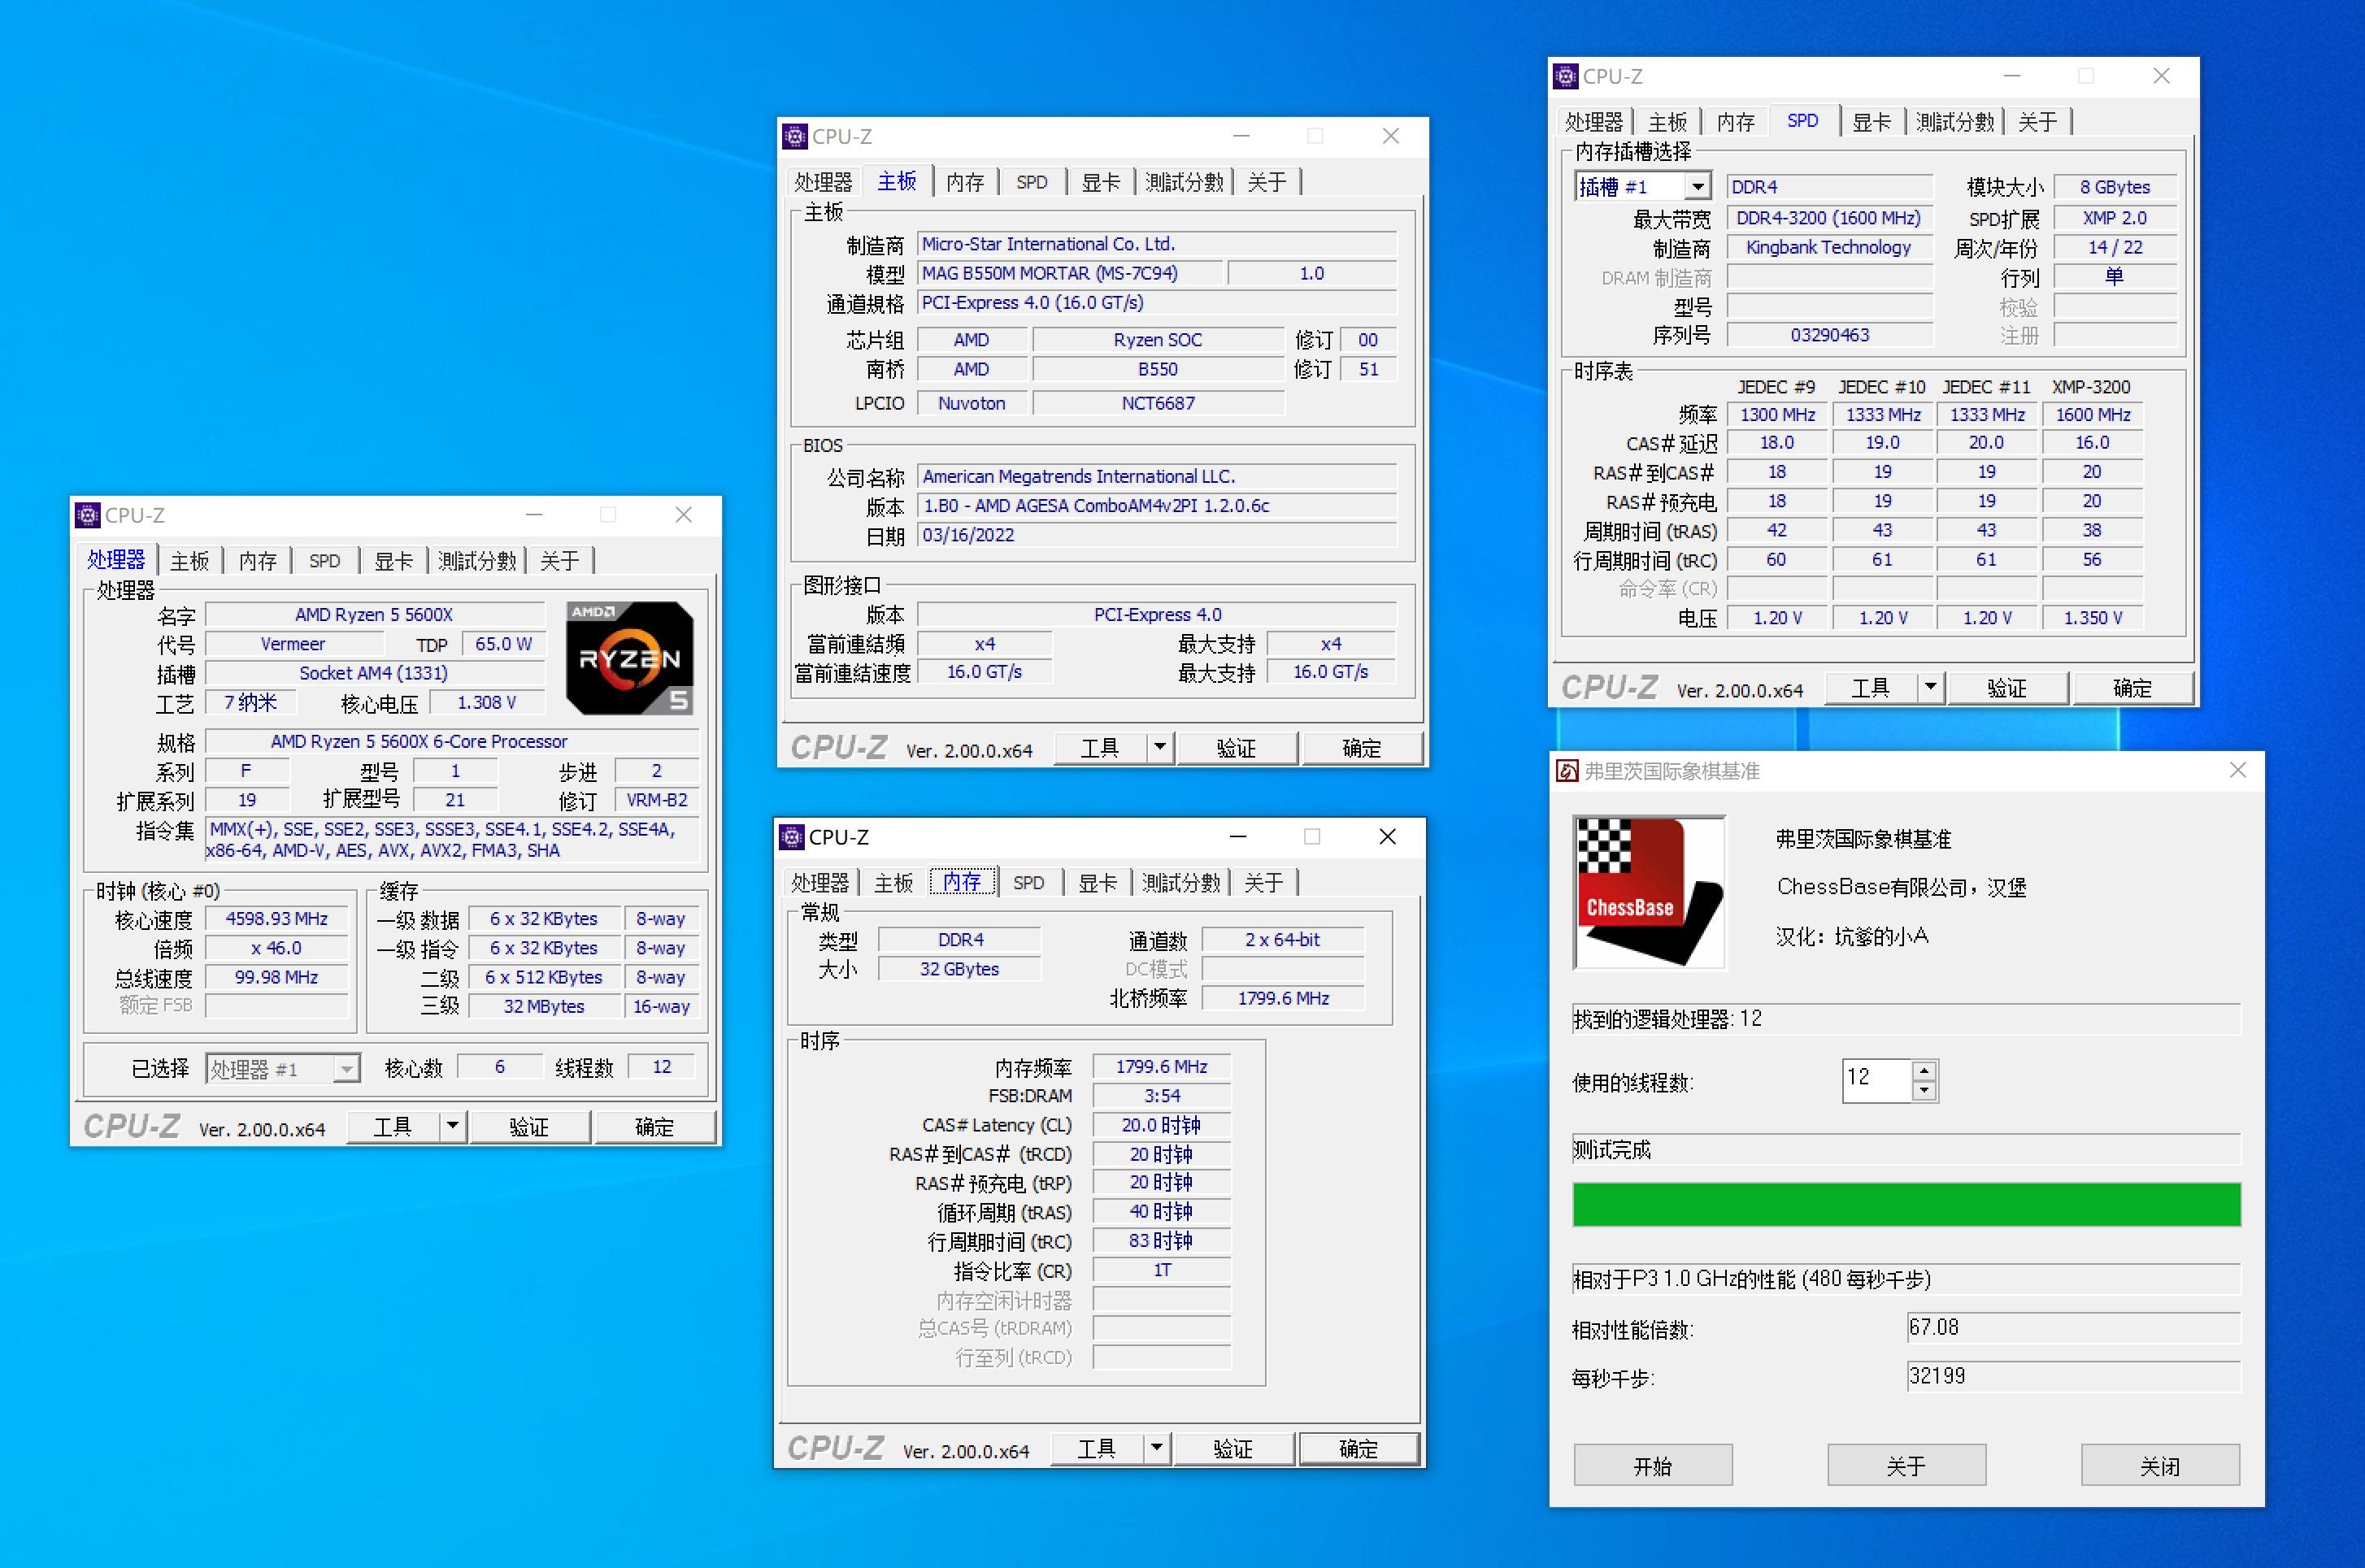
Task: Expand Tools dropdown arrow in mainboard window
Action: [1160, 747]
